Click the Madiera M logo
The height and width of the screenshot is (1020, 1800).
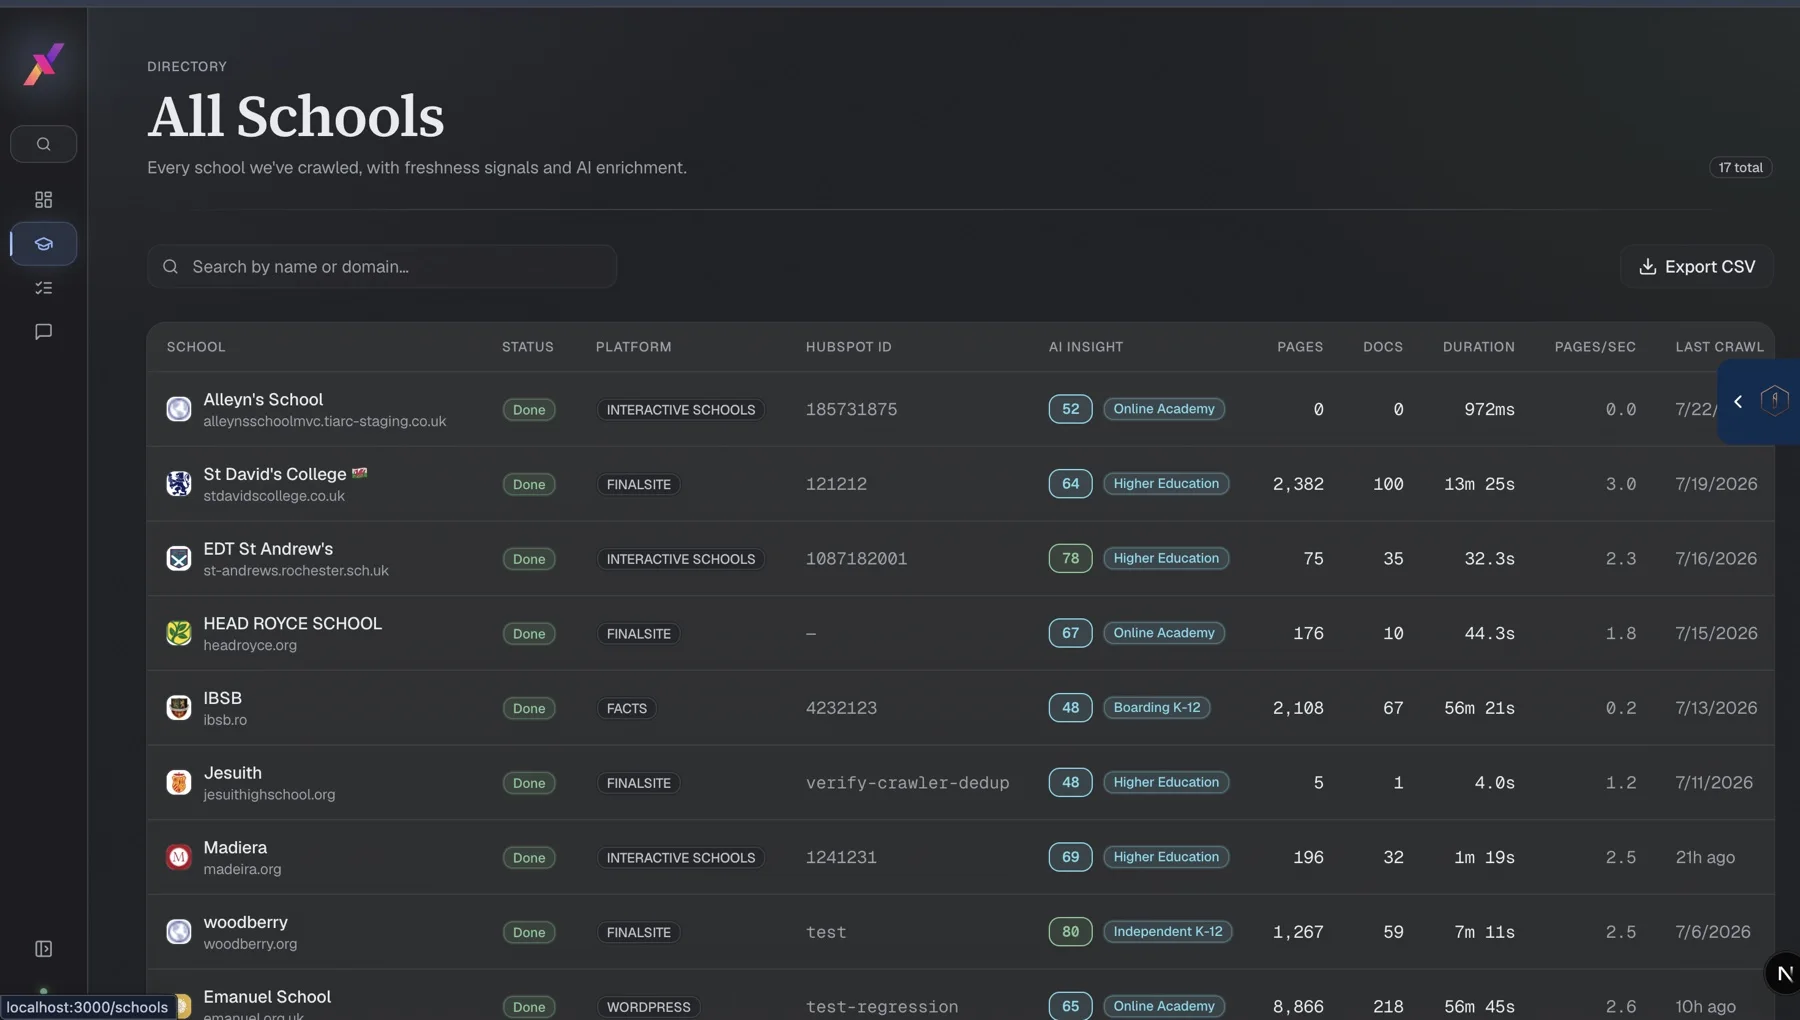179,857
